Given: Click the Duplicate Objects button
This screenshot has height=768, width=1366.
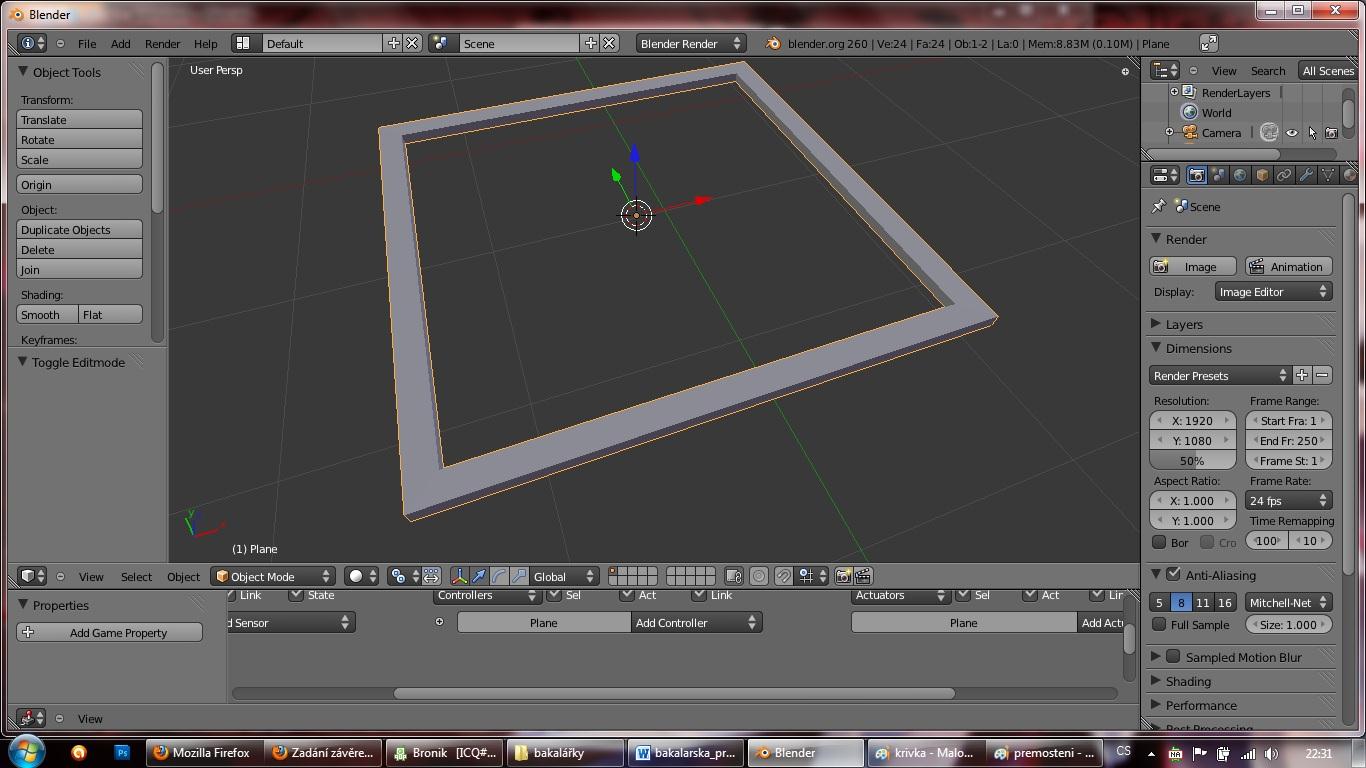Looking at the screenshot, I should coord(80,229).
